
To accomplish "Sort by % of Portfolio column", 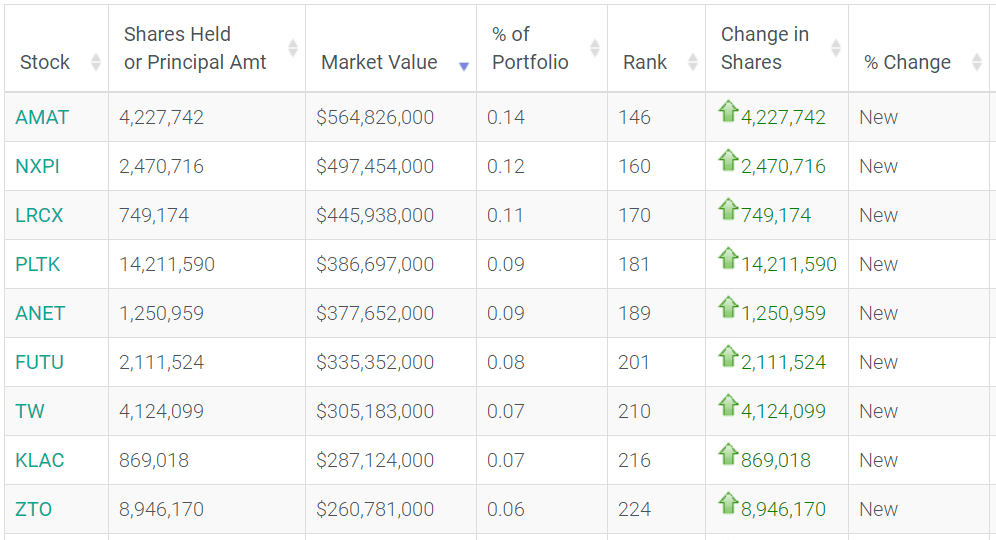I will click(x=530, y=48).
